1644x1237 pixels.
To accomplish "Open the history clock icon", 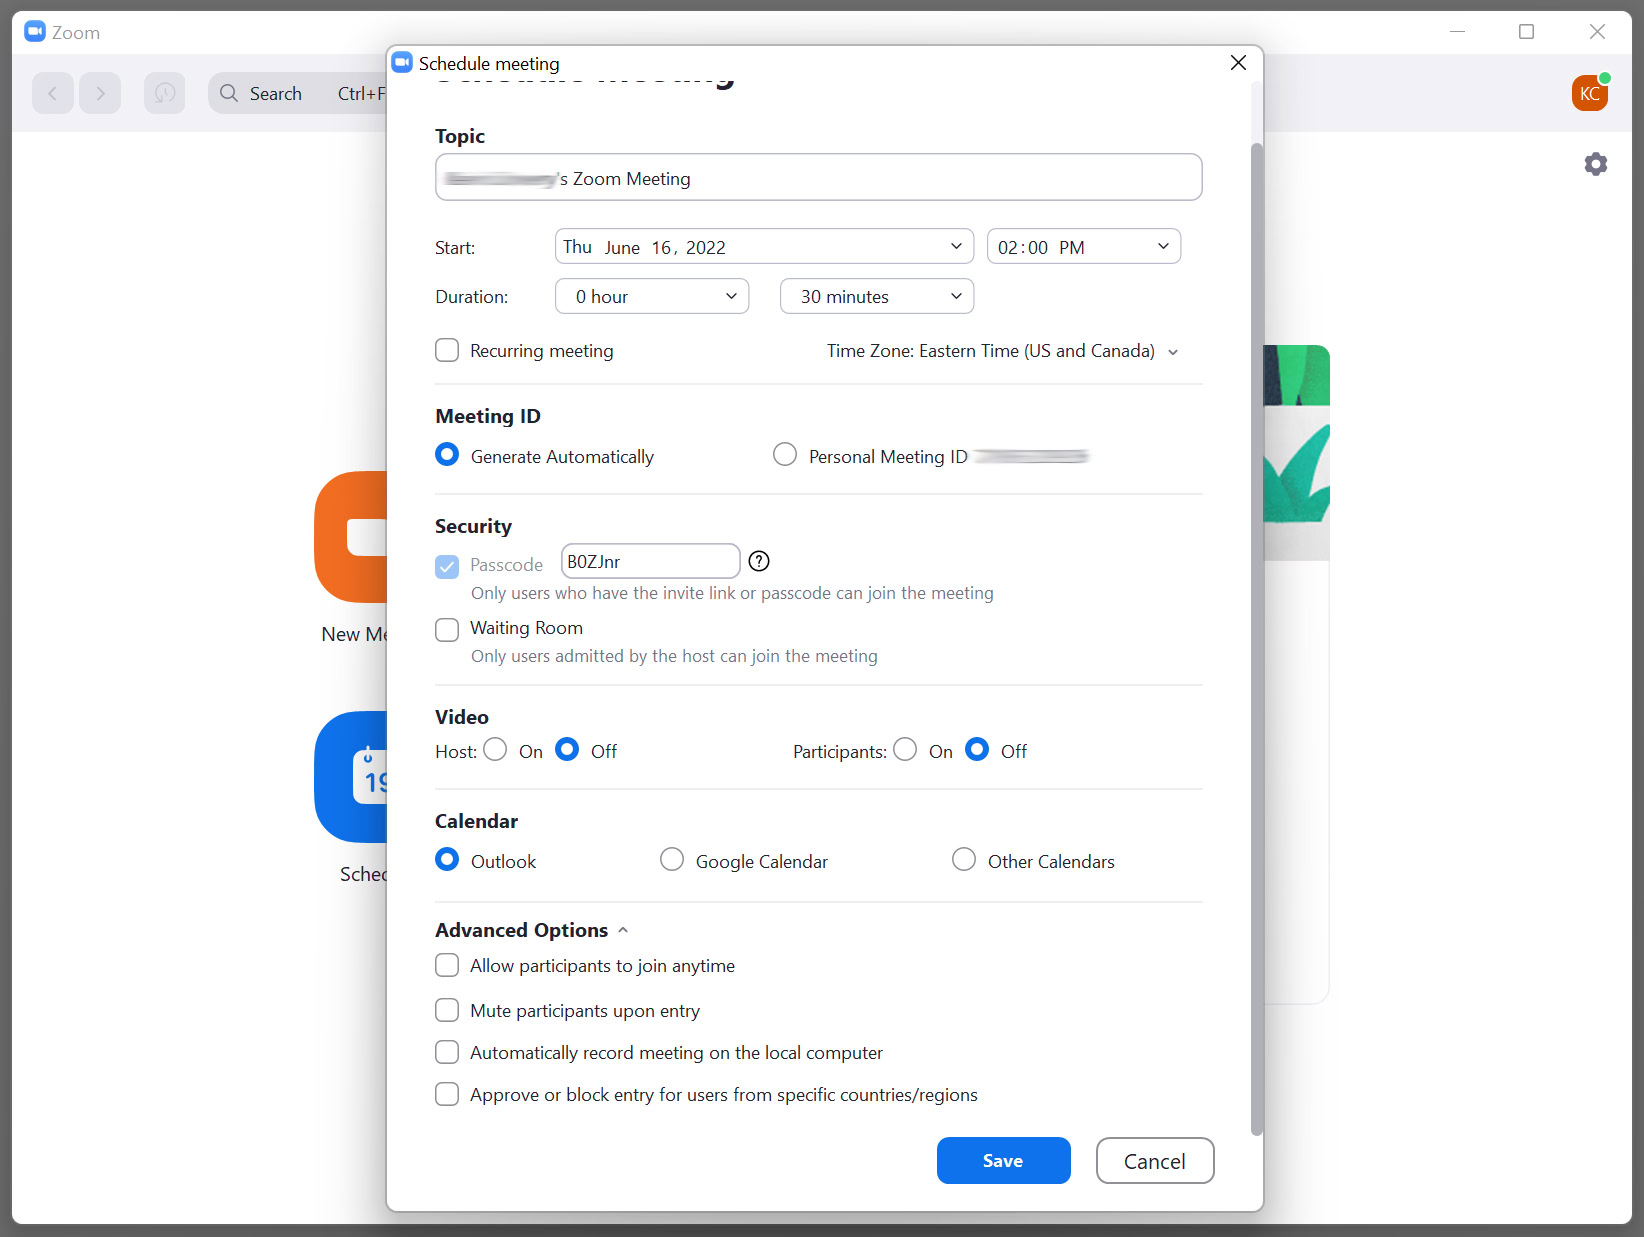I will [x=165, y=93].
